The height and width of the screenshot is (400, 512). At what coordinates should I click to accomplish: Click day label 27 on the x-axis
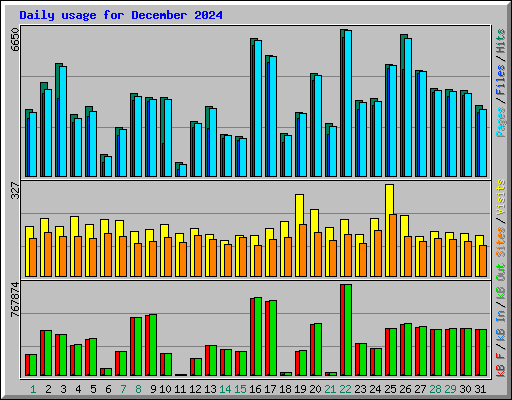420,389
